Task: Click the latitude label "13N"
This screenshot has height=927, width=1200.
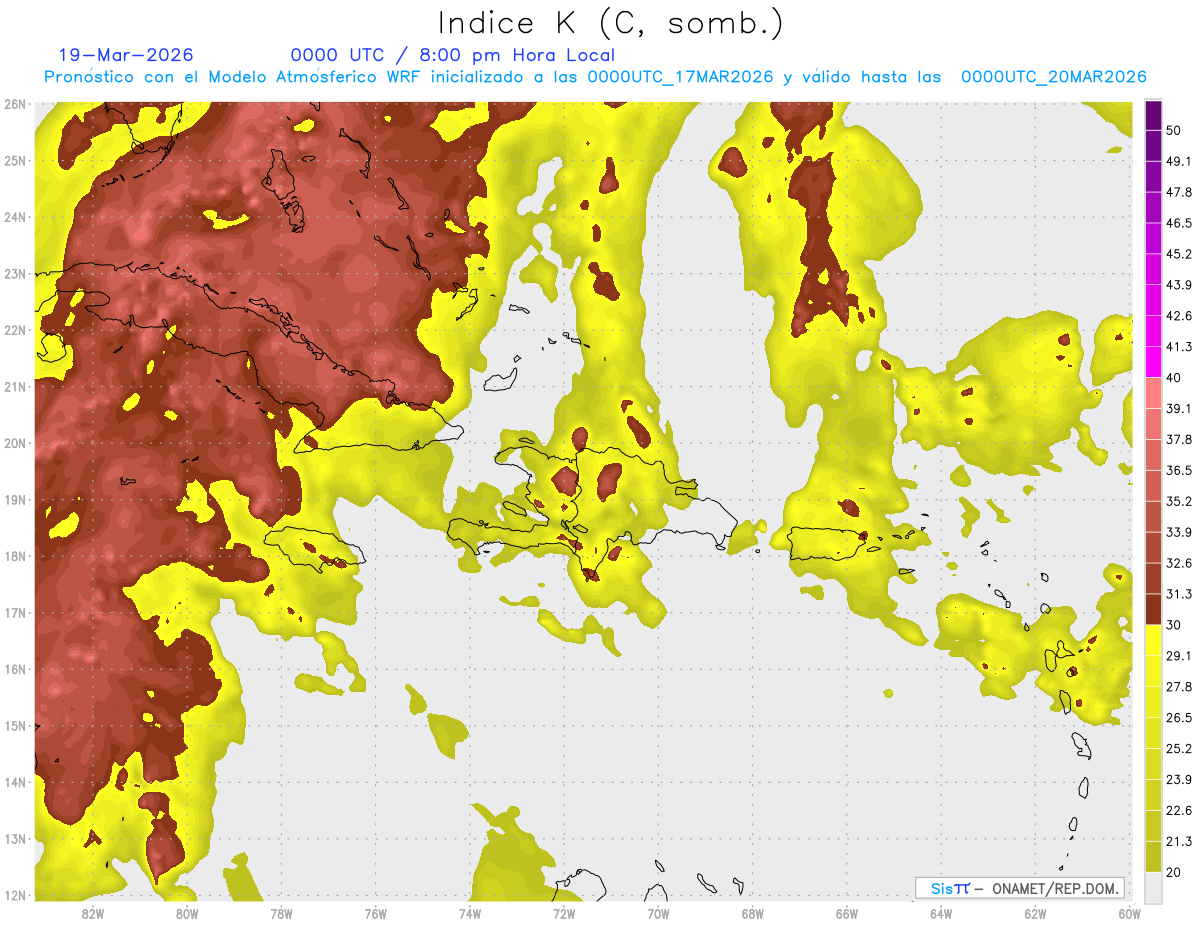Action: 15,839
